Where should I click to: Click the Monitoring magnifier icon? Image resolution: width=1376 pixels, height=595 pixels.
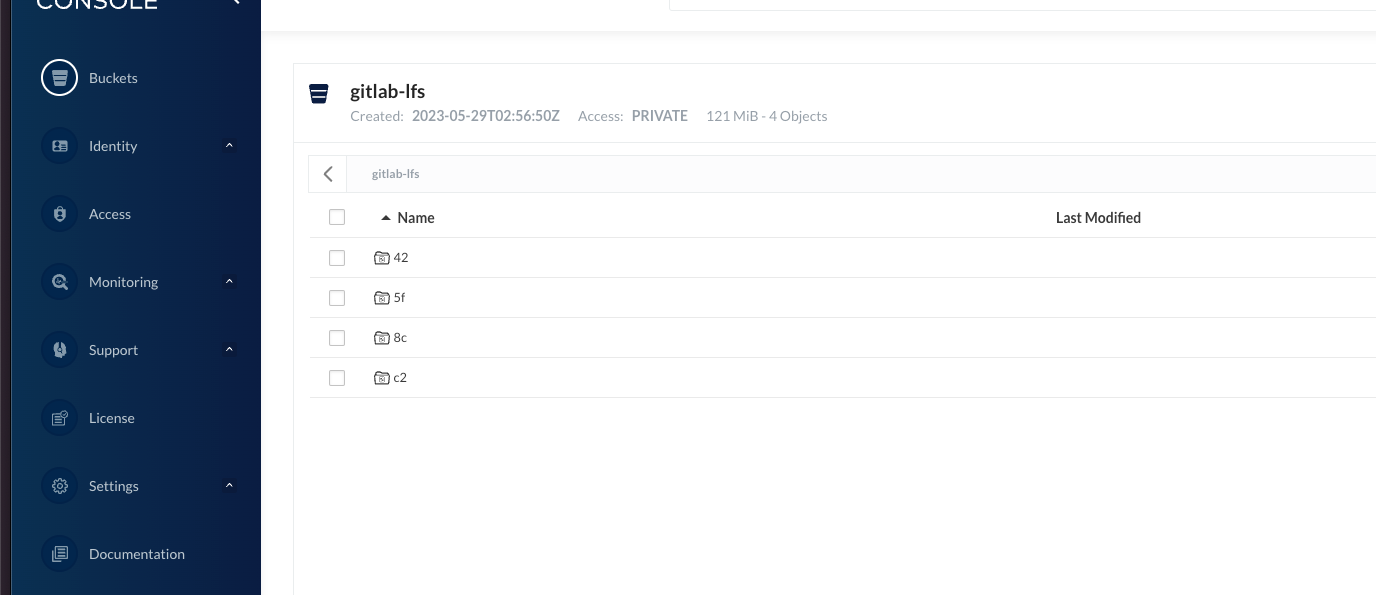pyautogui.click(x=59, y=282)
